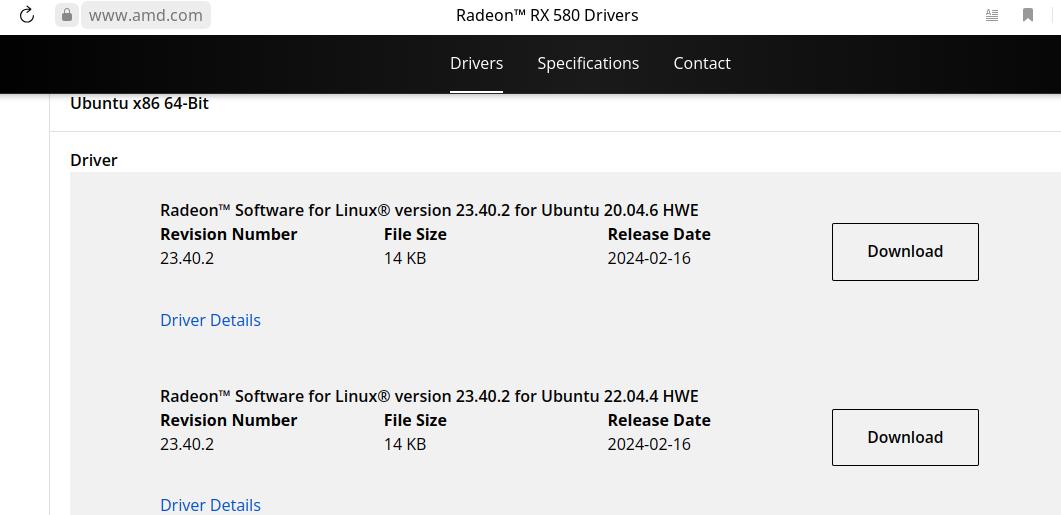
Task: Click the 14 KB file size of 20.04.6 driver
Action: (x=405, y=259)
